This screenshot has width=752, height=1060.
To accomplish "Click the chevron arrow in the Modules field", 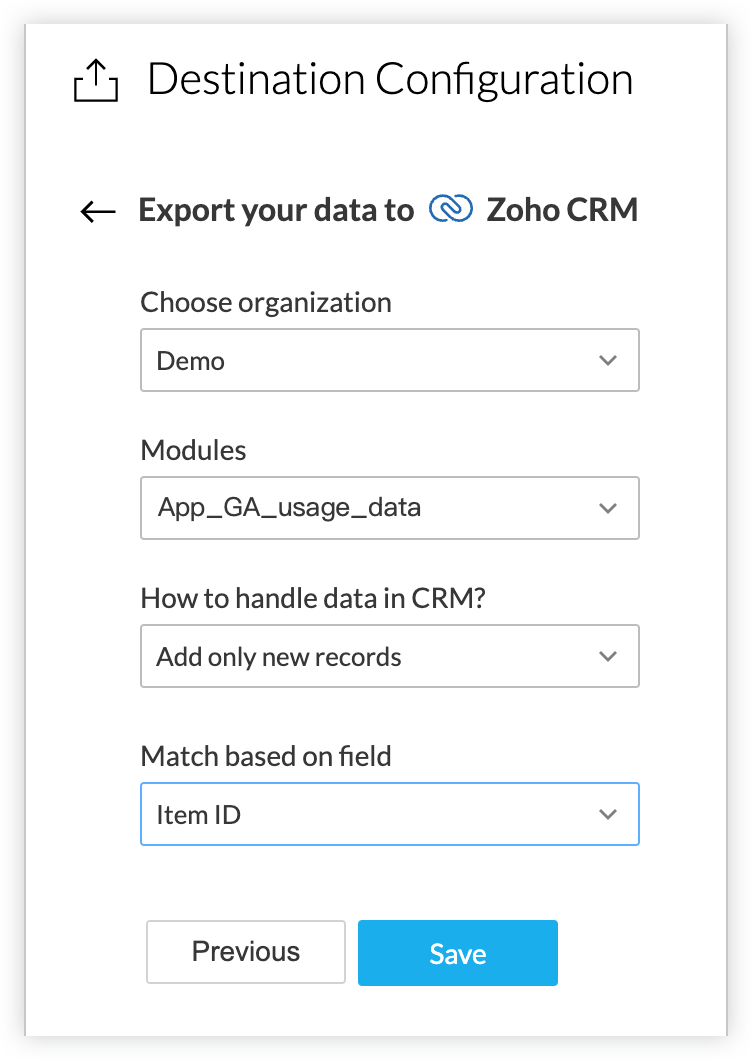I will (607, 509).
